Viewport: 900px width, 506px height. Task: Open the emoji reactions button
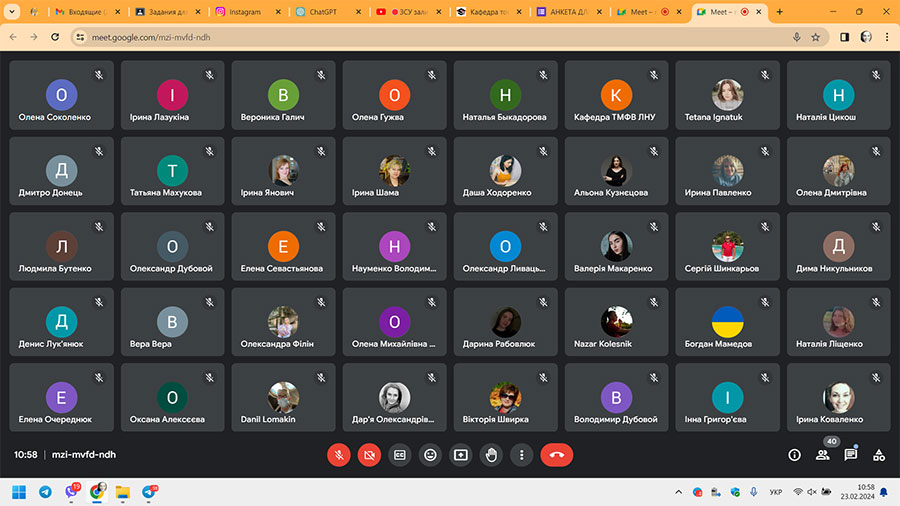click(430, 455)
